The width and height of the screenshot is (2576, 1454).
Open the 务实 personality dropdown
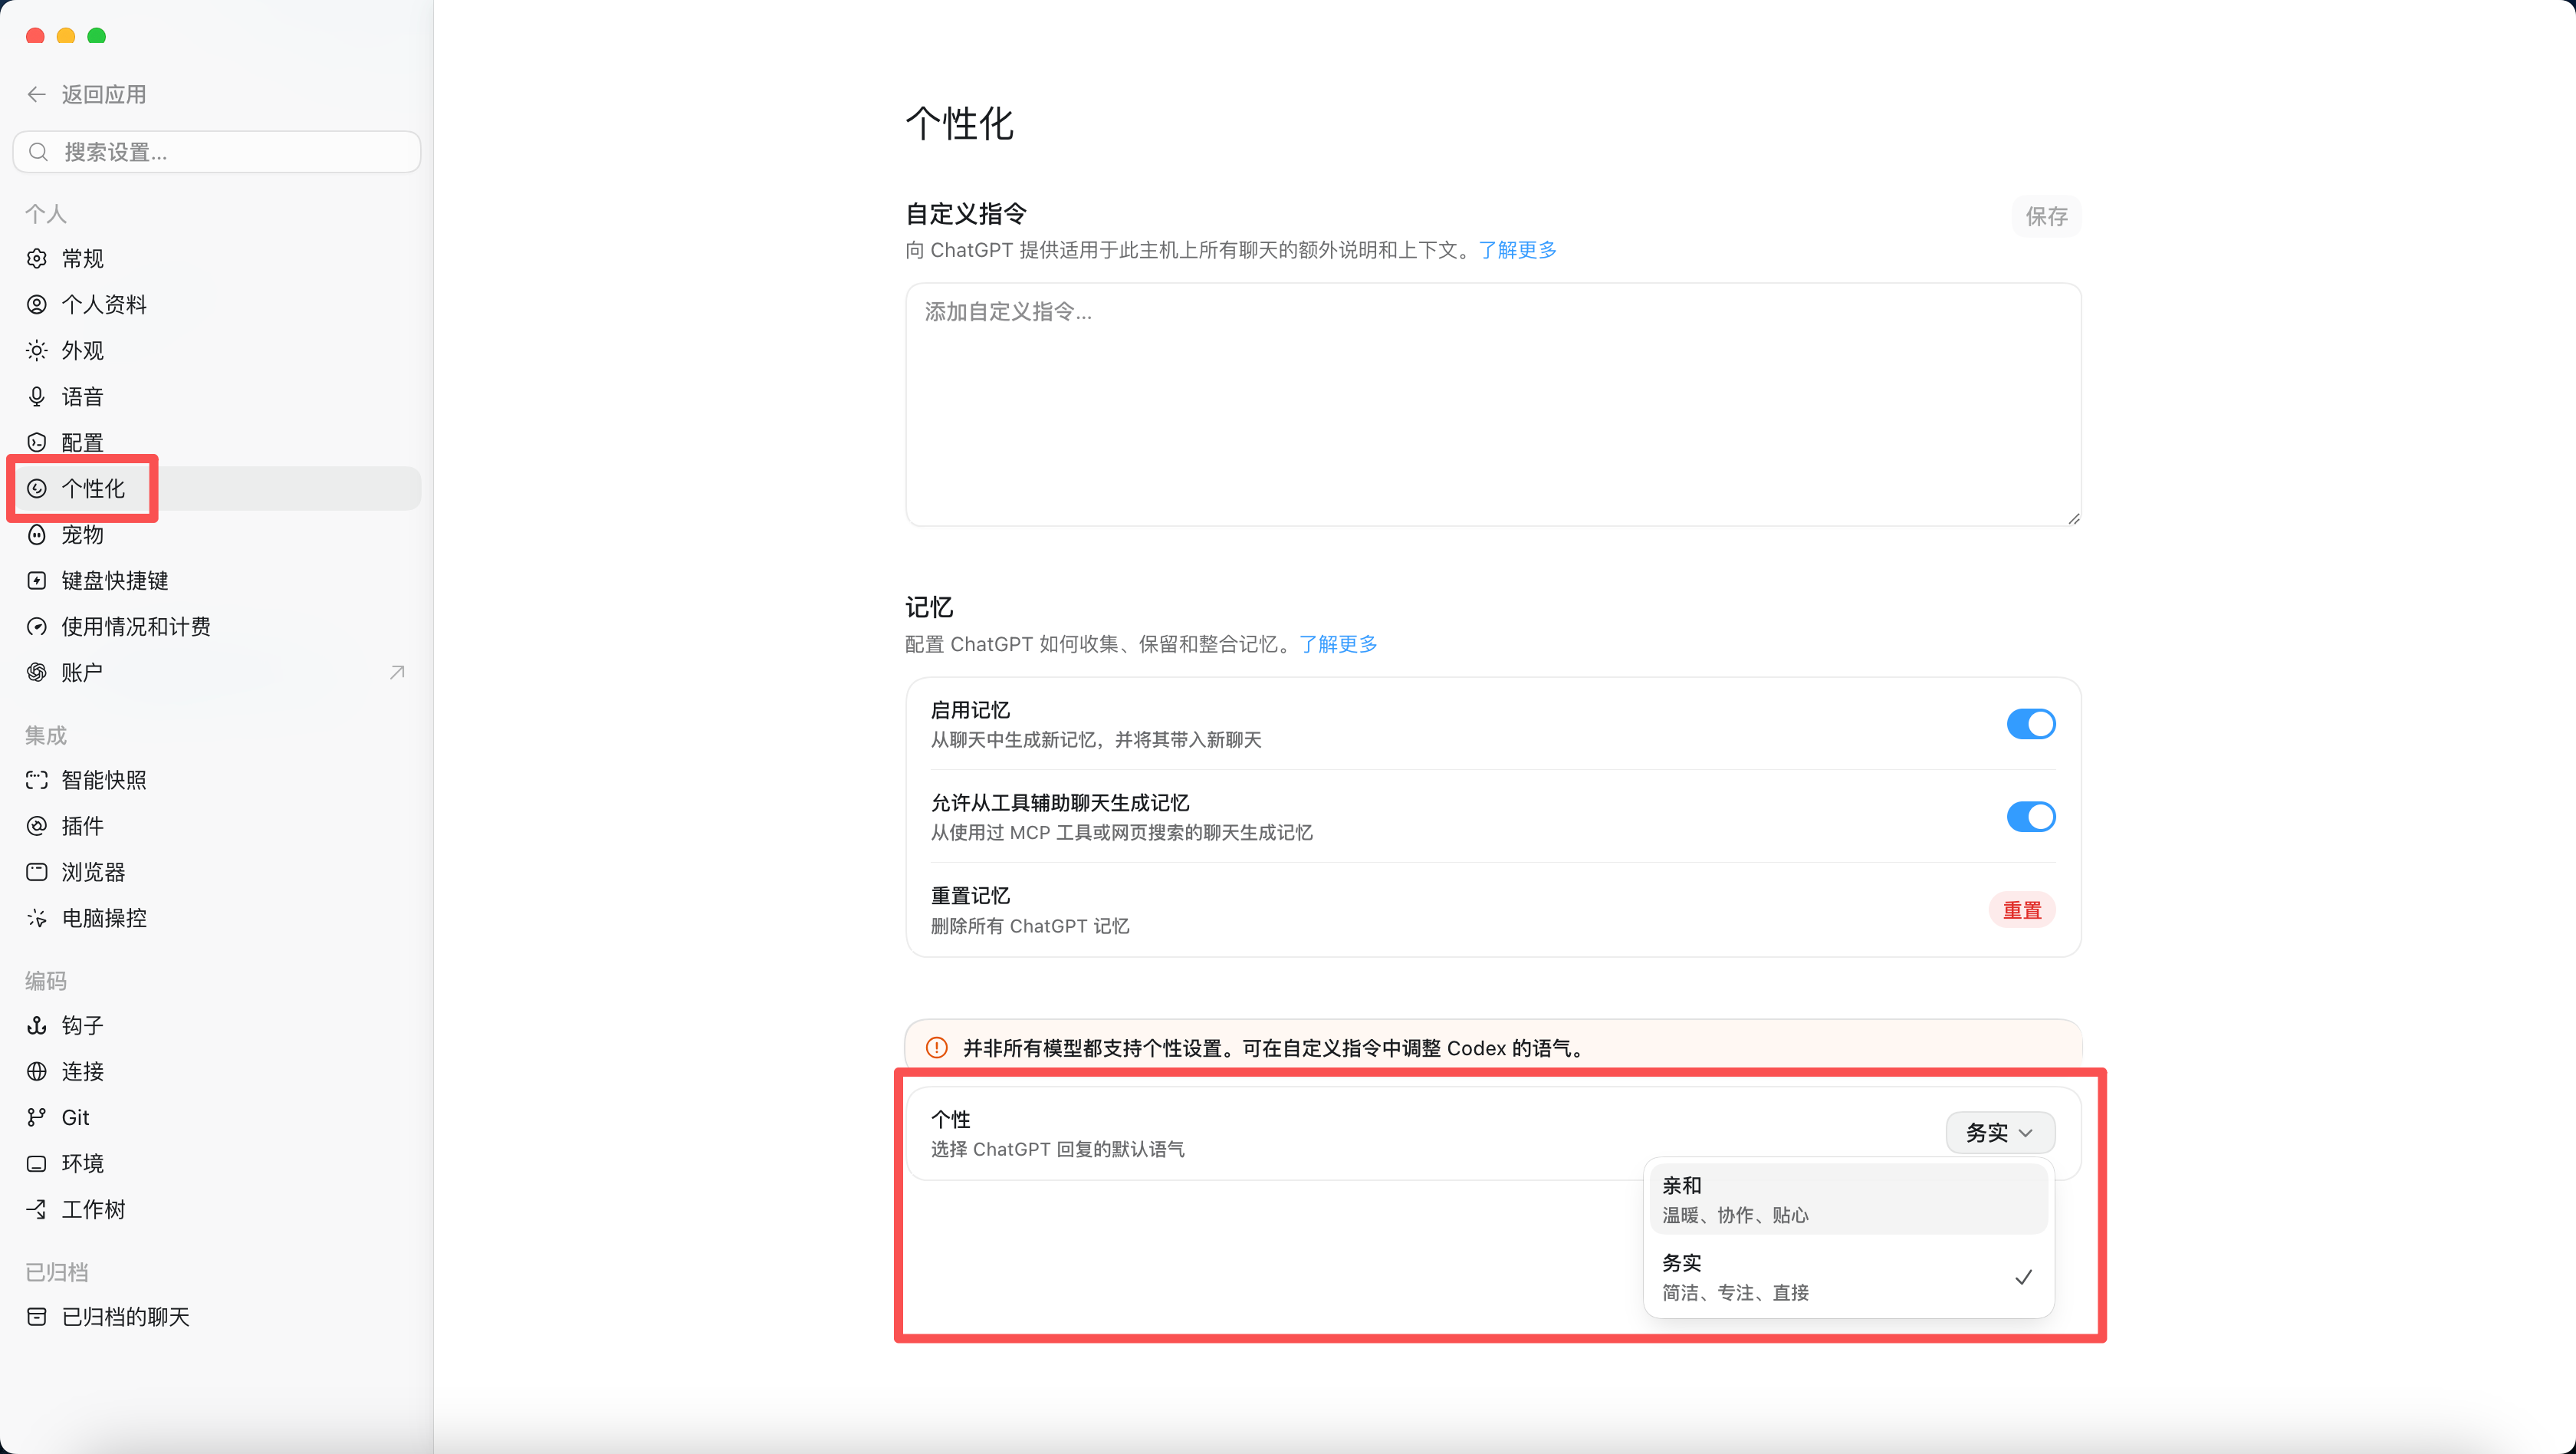(2000, 1133)
